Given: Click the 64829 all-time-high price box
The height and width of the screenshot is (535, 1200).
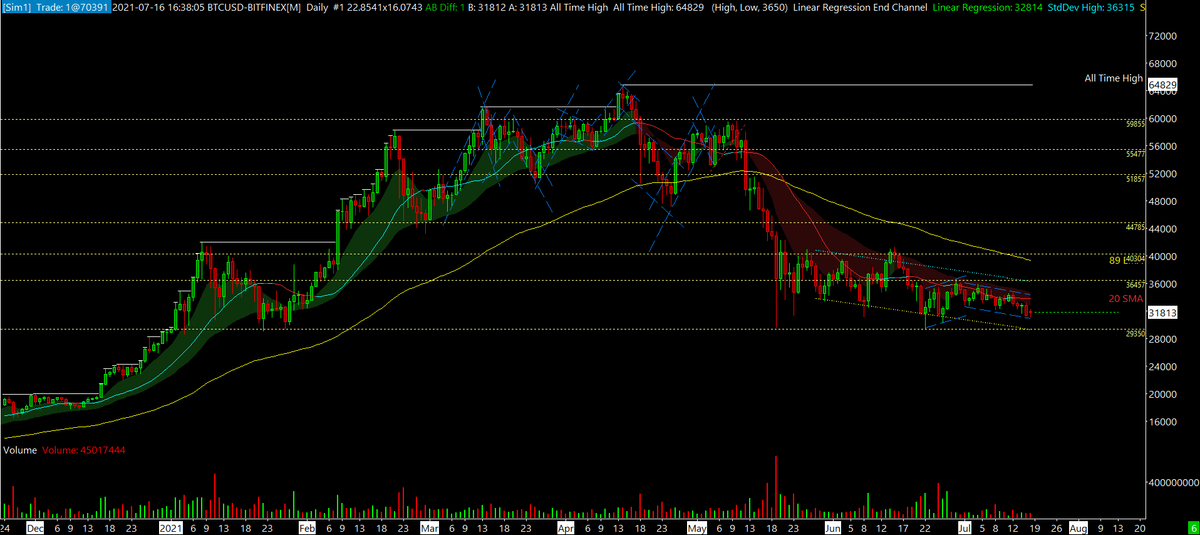Looking at the screenshot, I should coord(1162,85).
